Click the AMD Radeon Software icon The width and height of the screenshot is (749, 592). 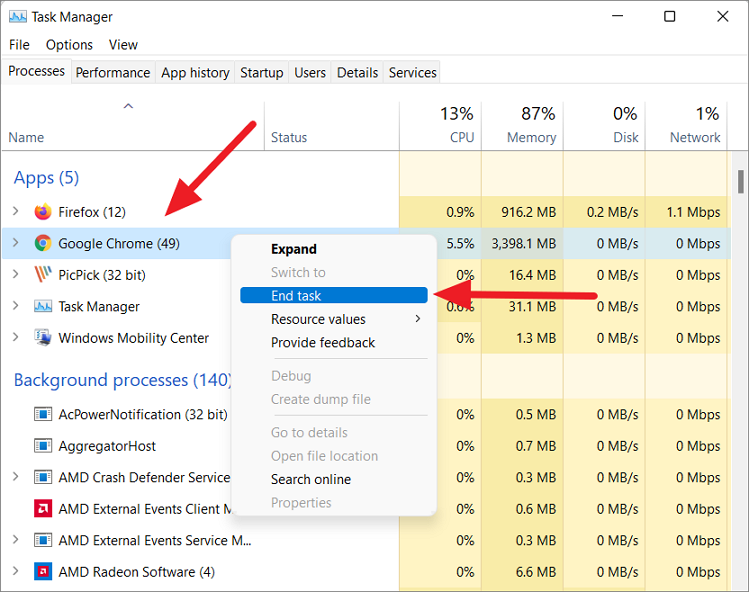(43, 572)
